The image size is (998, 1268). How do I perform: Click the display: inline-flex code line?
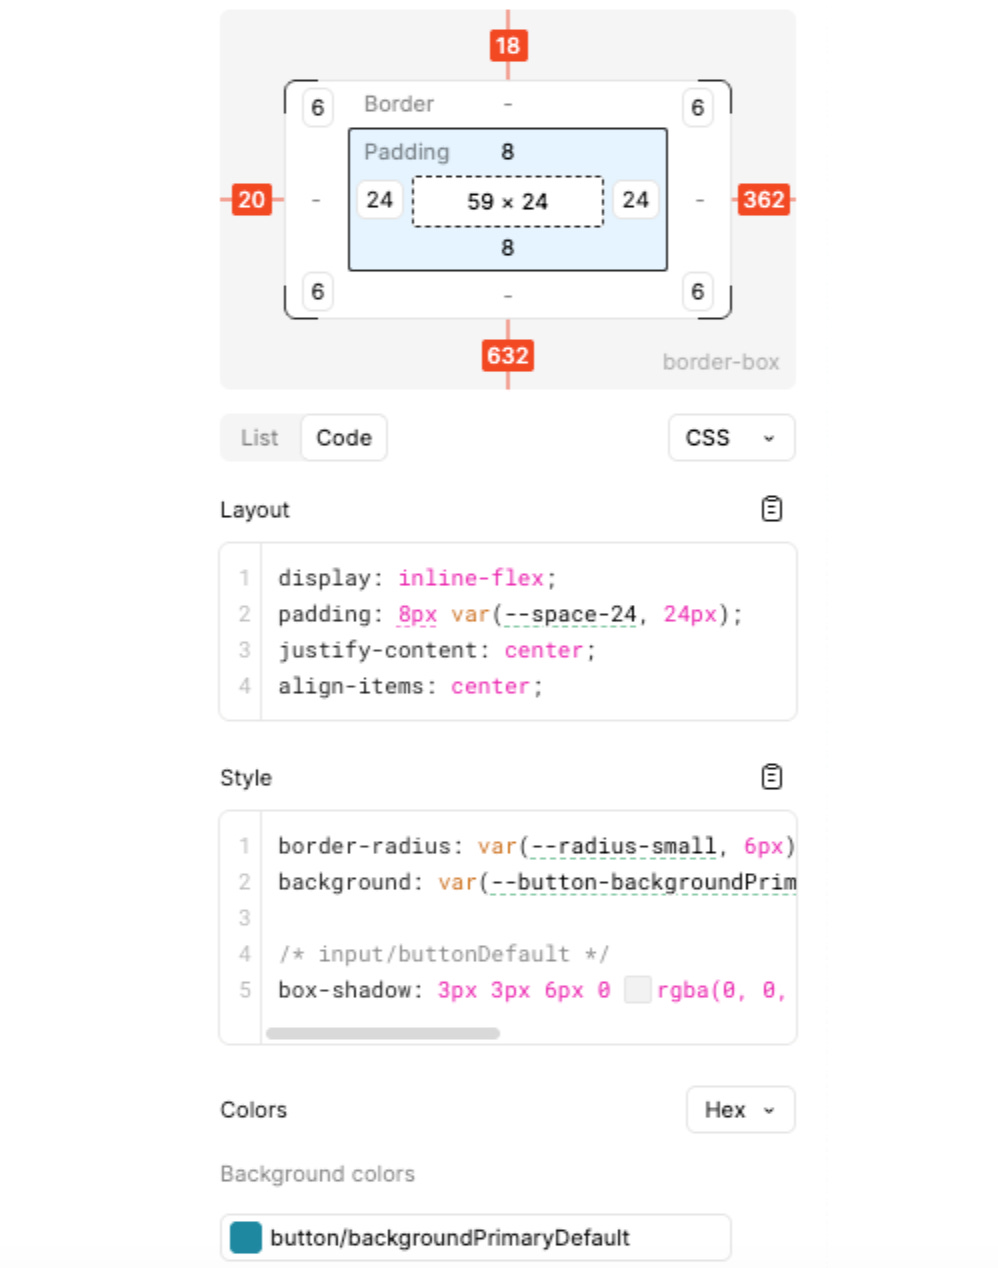(417, 578)
